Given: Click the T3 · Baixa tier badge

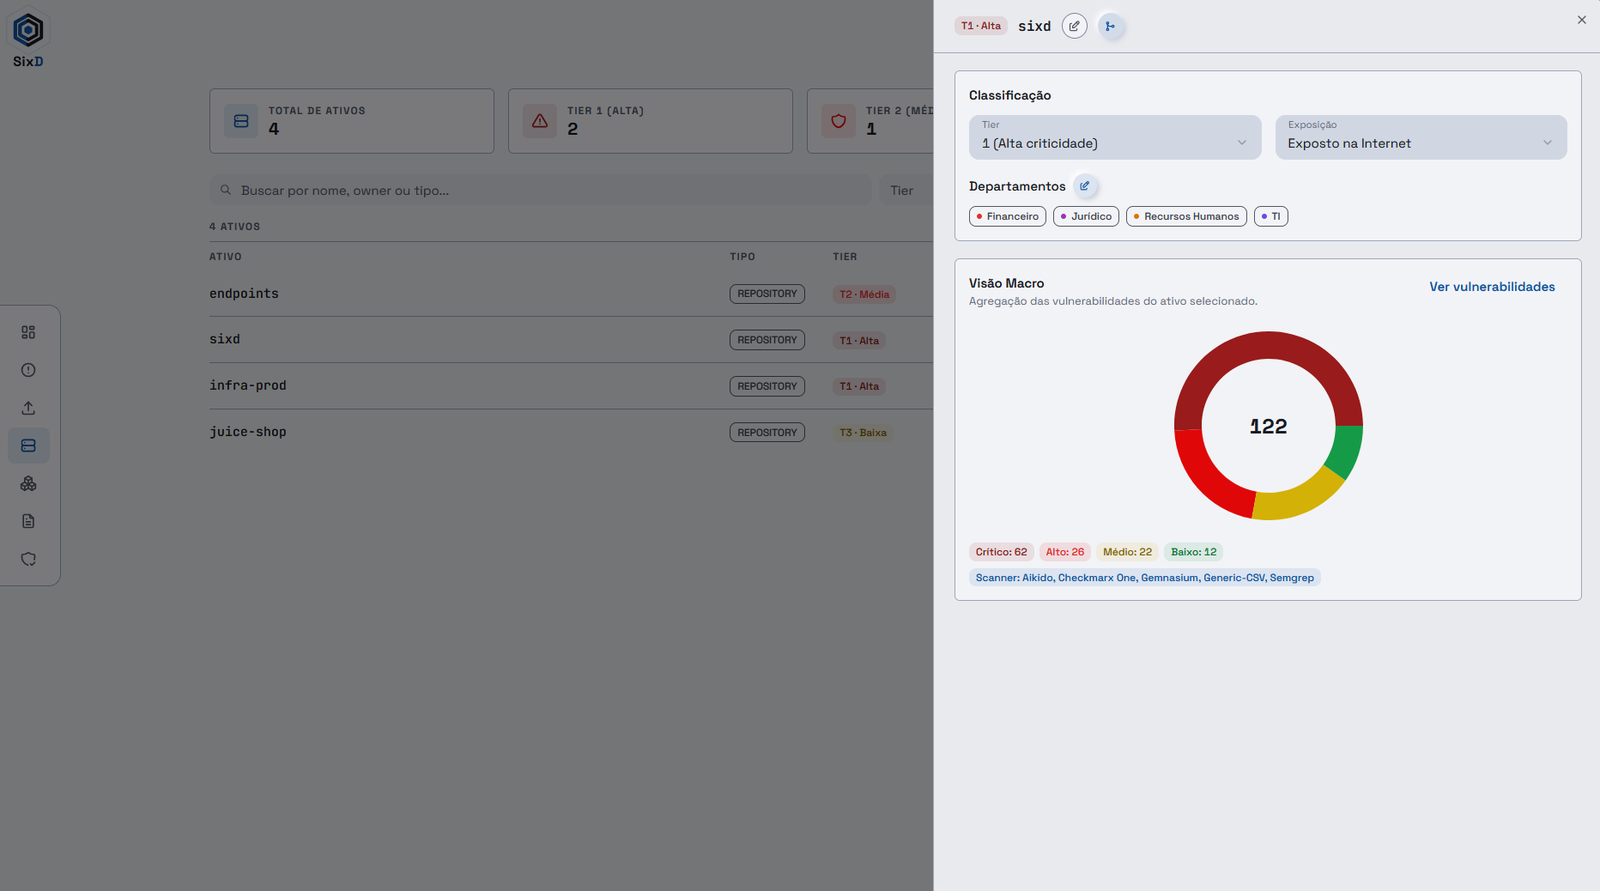Looking at the screenshot, I should [863, 432].
